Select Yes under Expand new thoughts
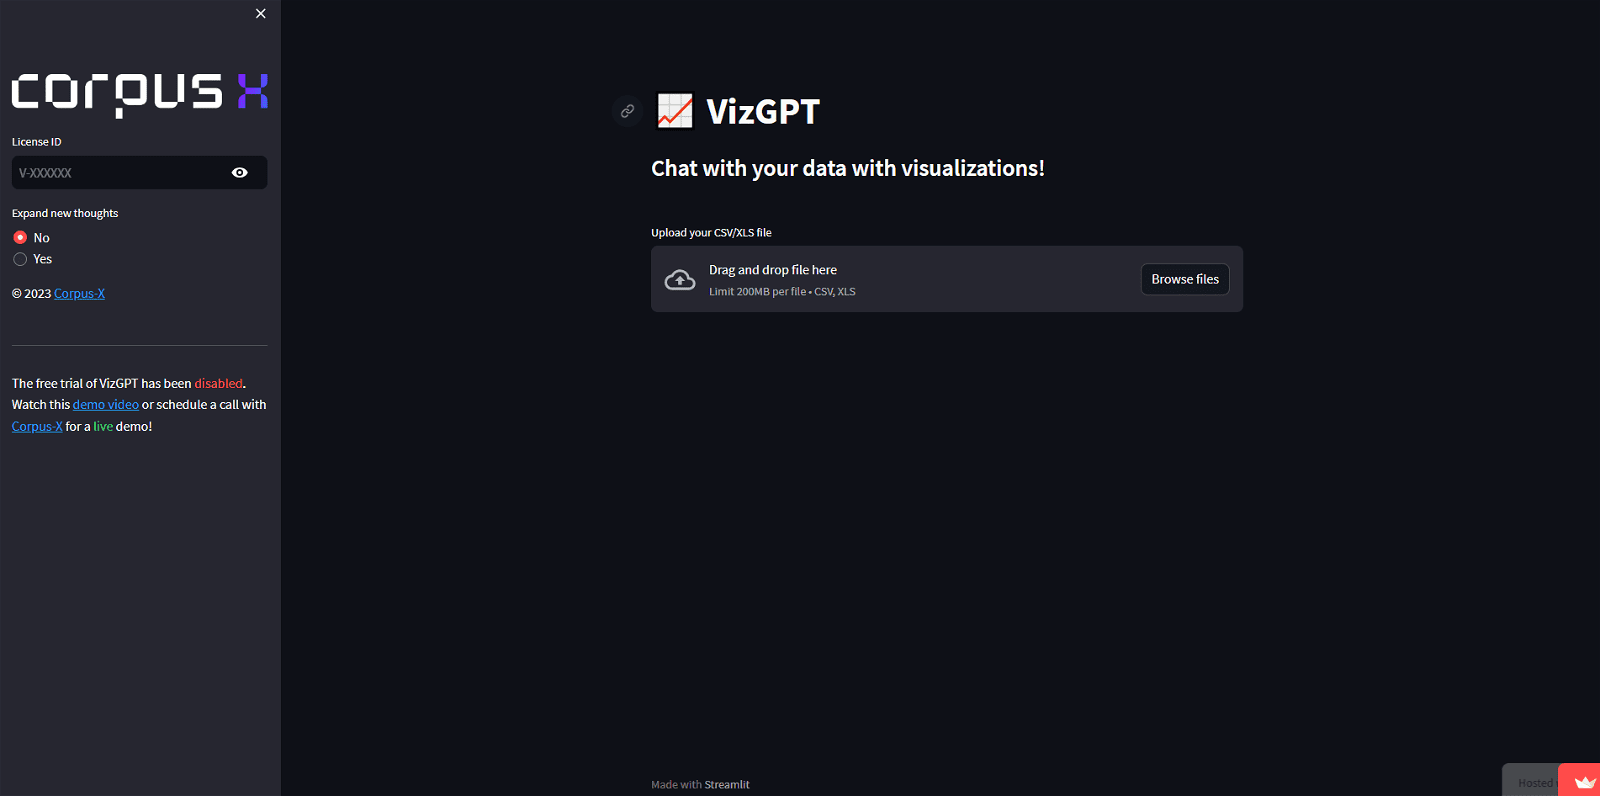 (x=20, y=258)
